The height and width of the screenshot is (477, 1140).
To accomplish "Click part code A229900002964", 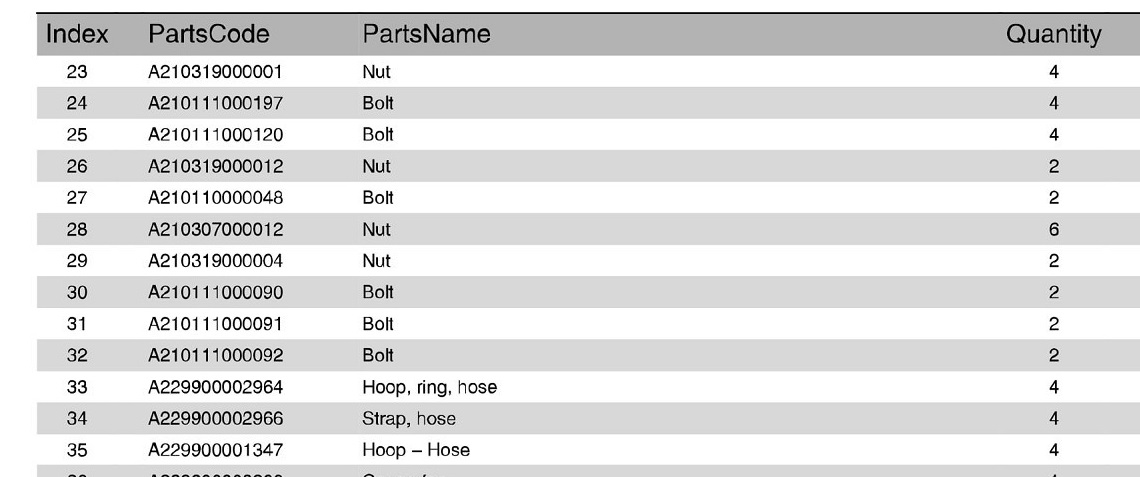I will click(x=215, y=387).
